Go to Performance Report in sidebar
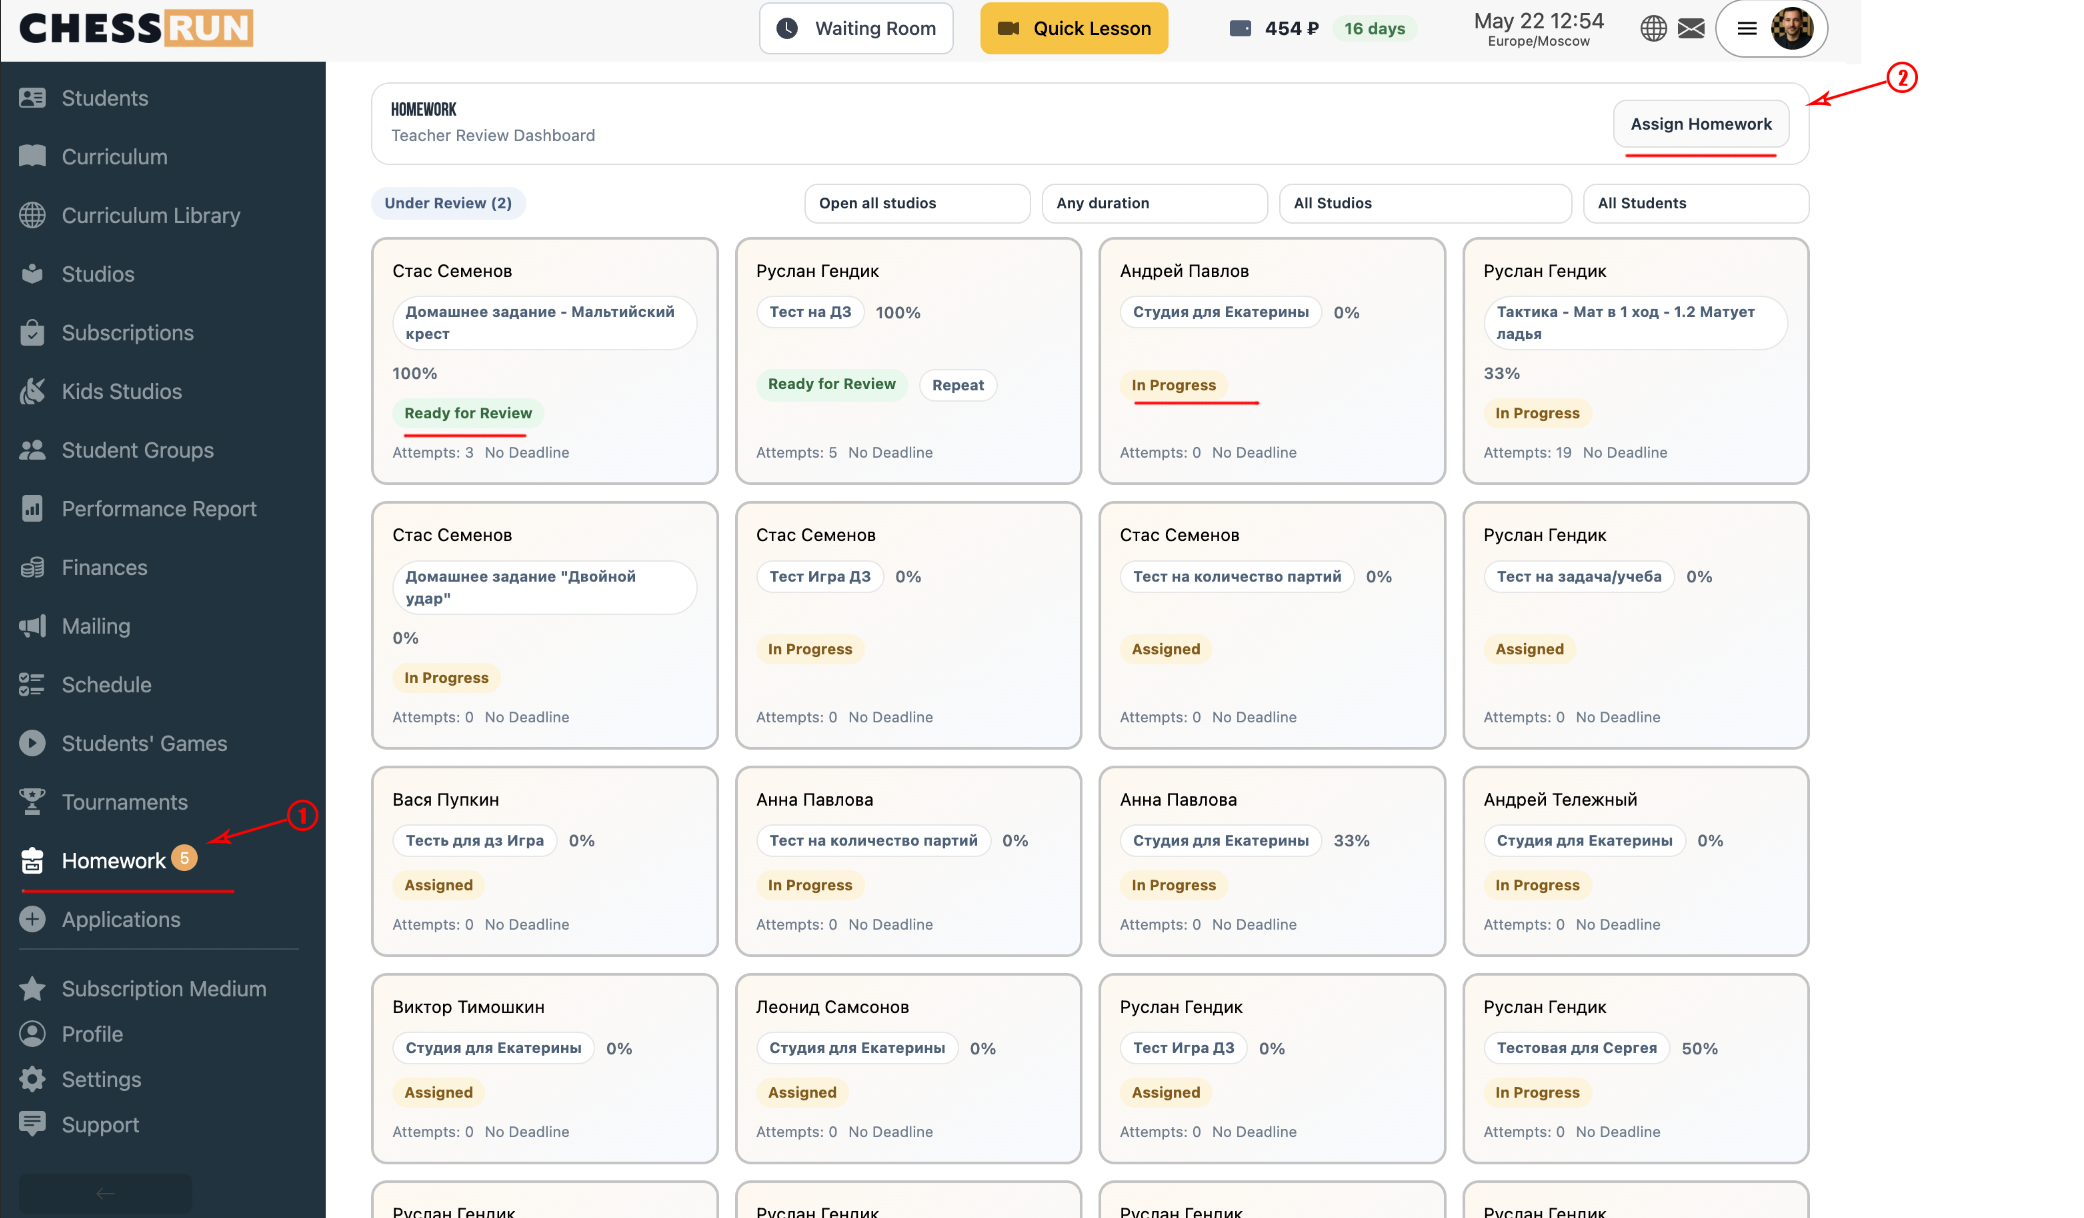Image resolution: width=2084 pixels, height=1218 pixels. [159, 509]
